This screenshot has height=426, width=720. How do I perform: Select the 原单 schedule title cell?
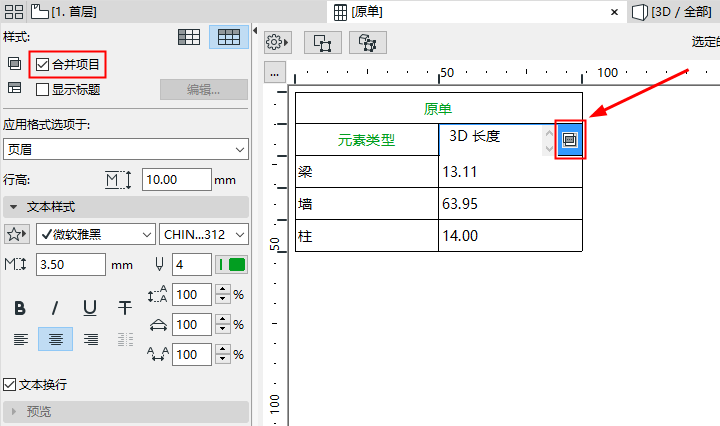coord(439,108)
